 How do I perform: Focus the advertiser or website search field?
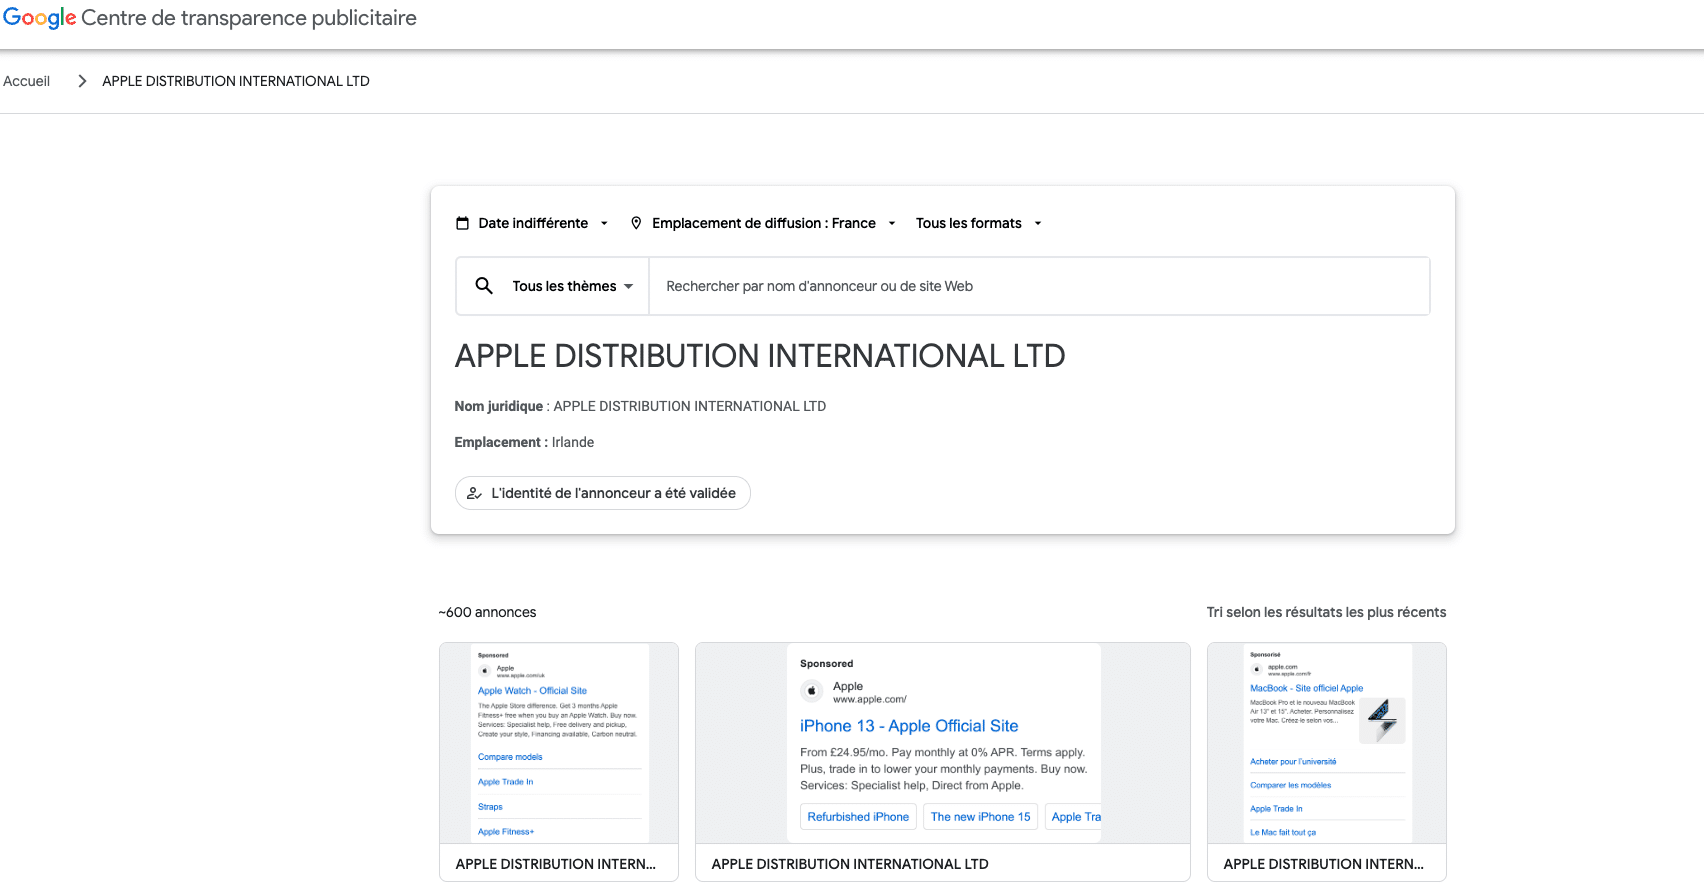coord(1039,286)
